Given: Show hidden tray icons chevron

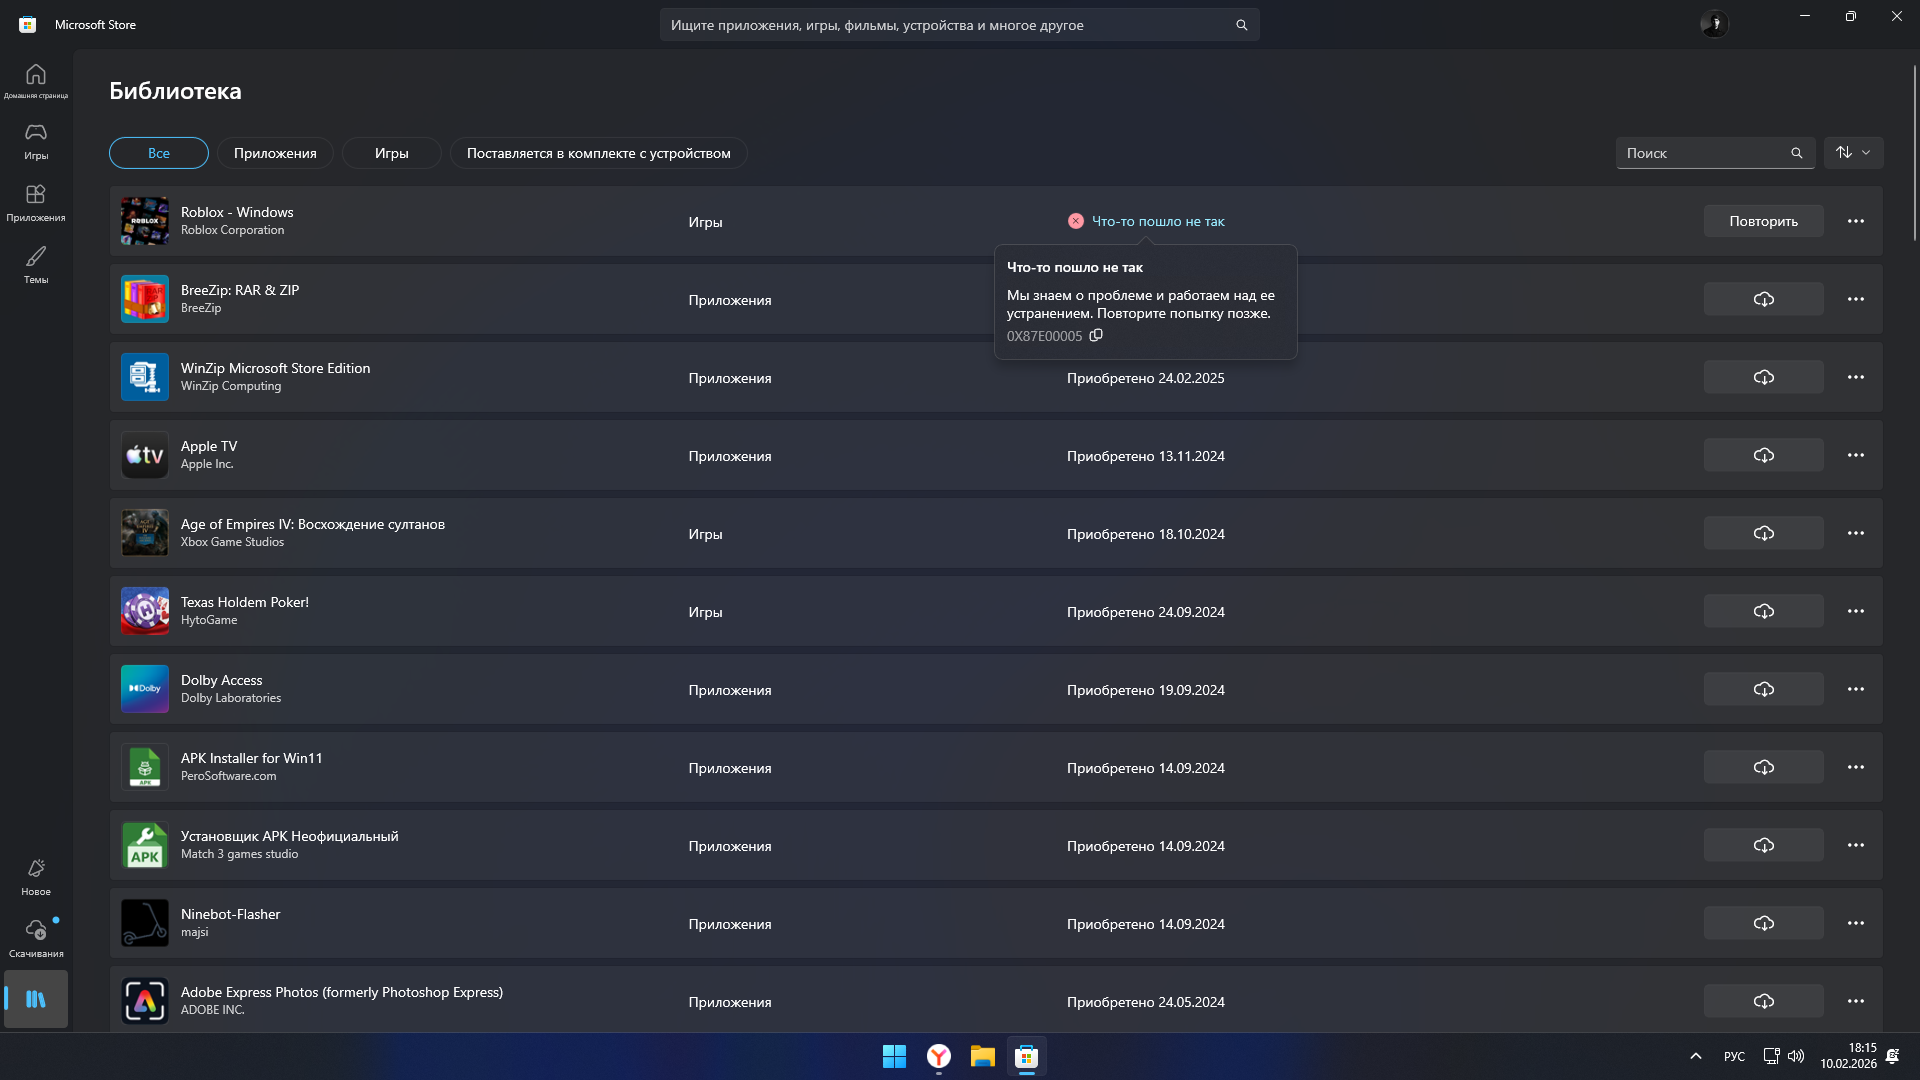Looking at the screenshot, I should click(x=1695, y=1056).
